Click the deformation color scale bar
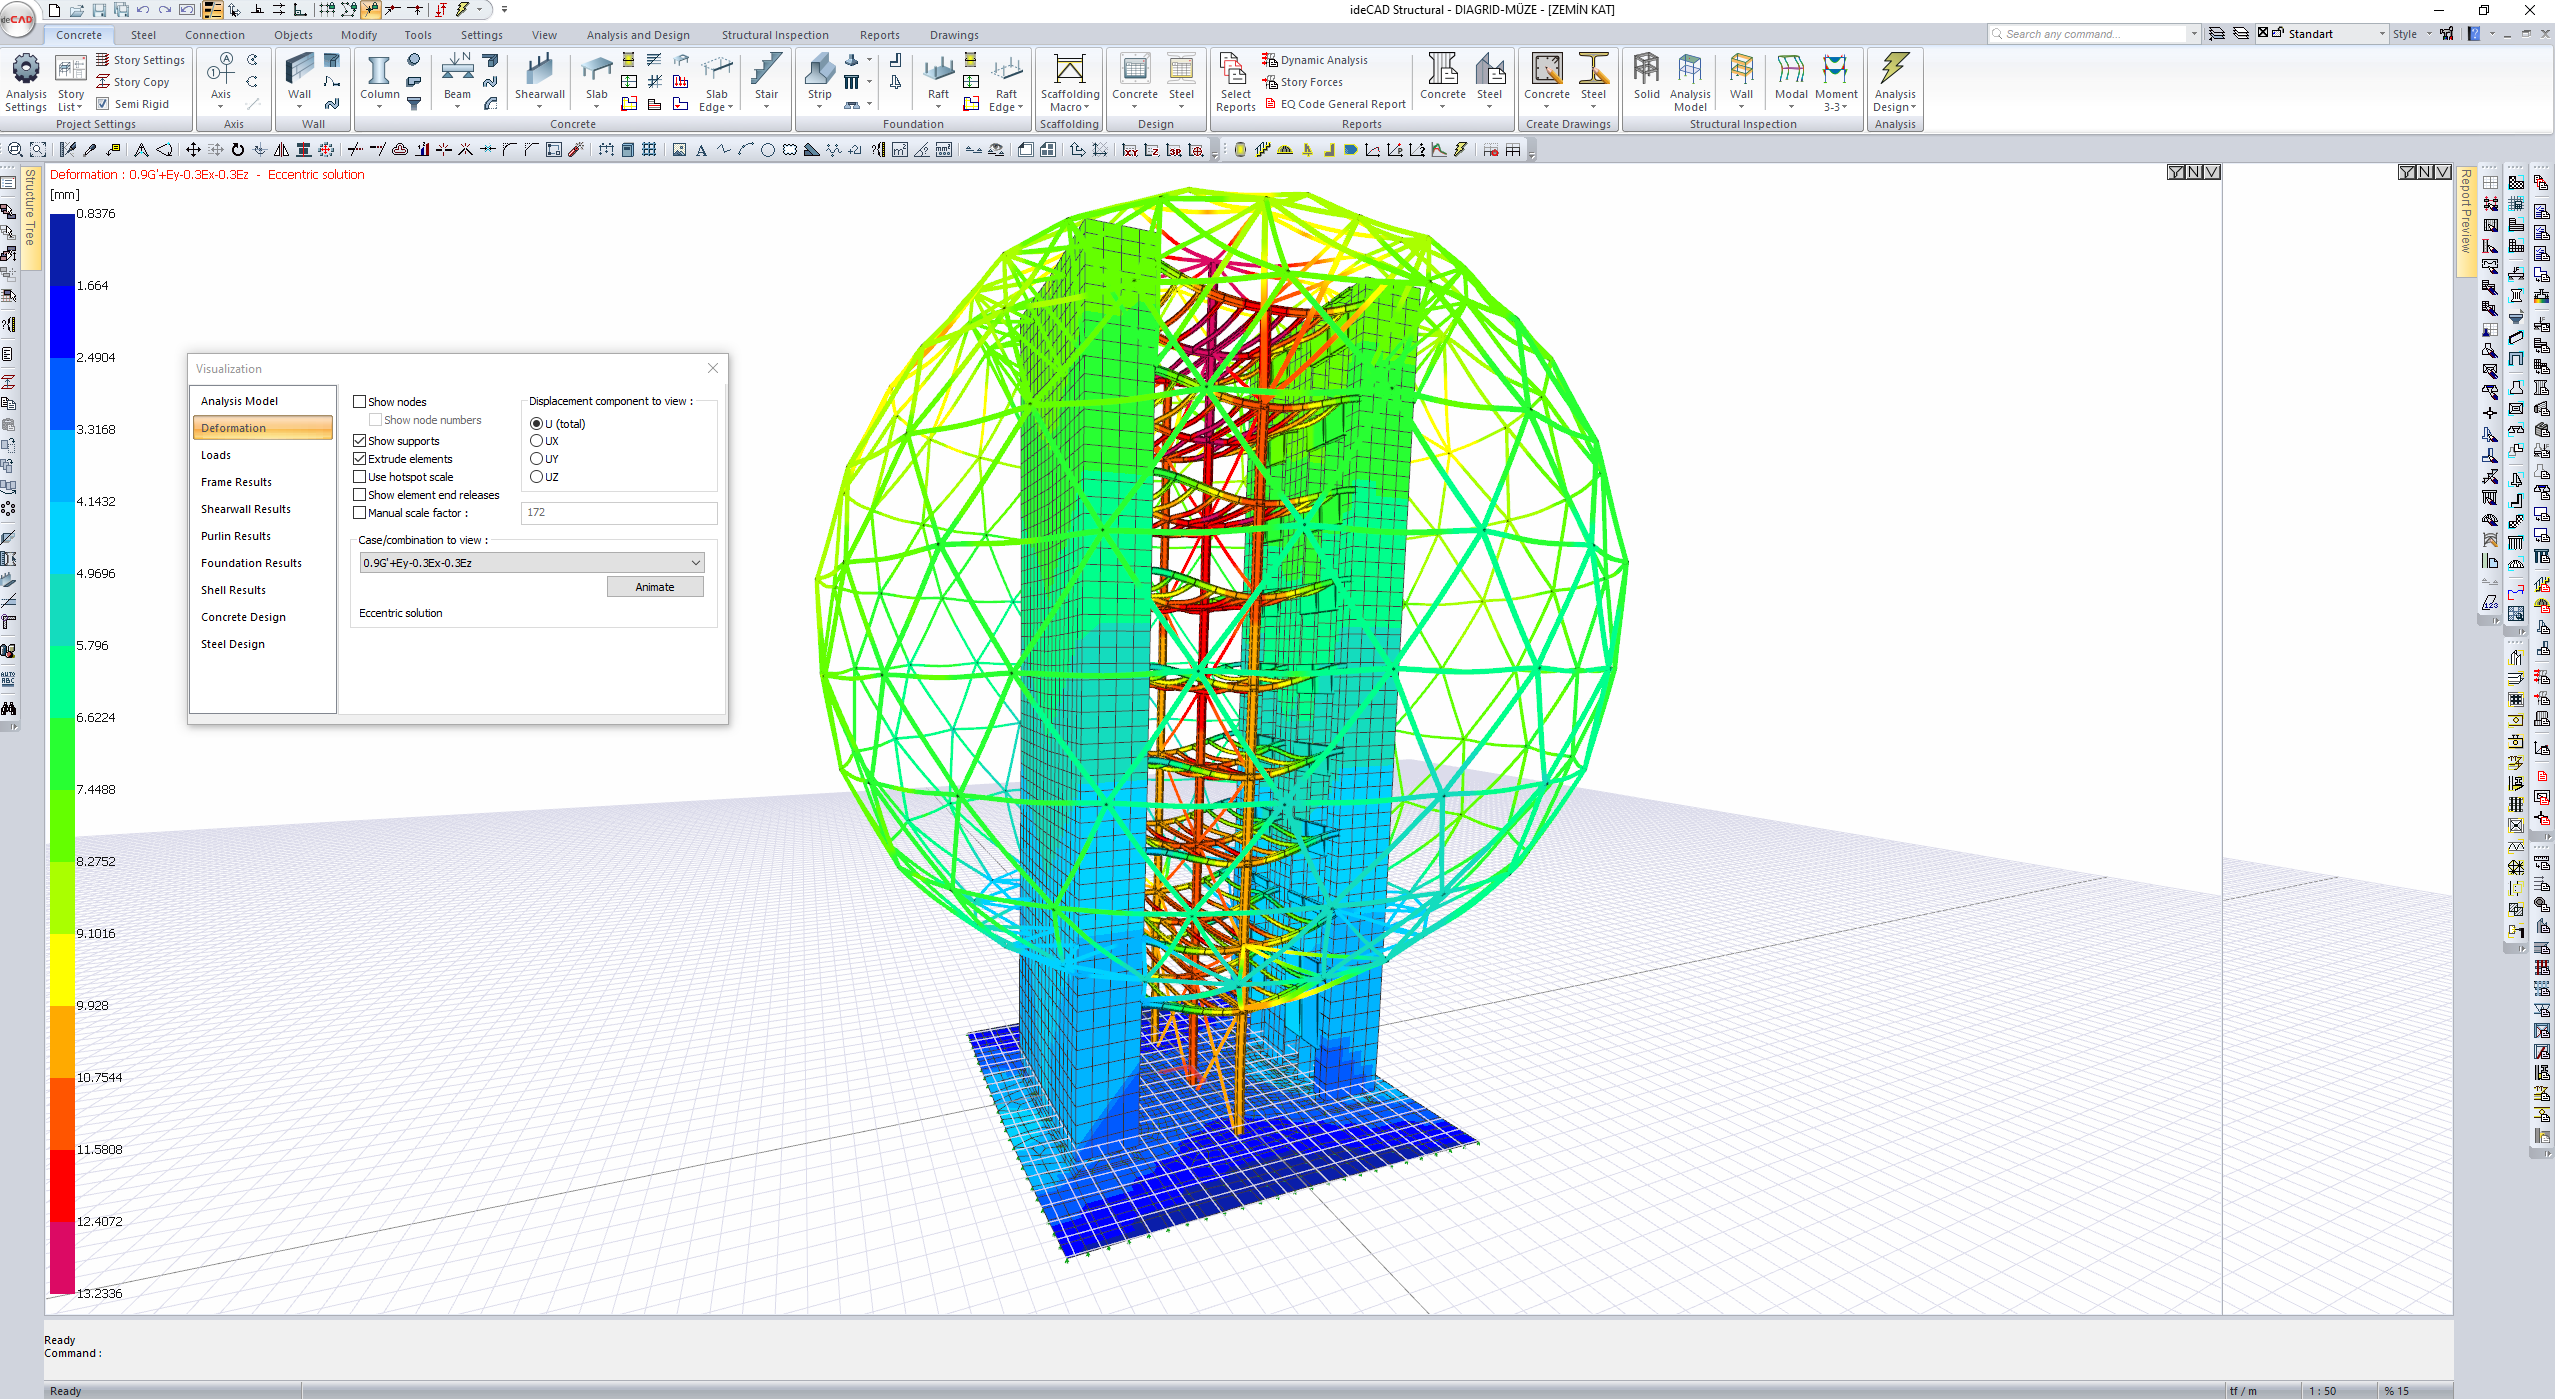Viewport: 2555px width, 1399px height. (x=62, y=752)
